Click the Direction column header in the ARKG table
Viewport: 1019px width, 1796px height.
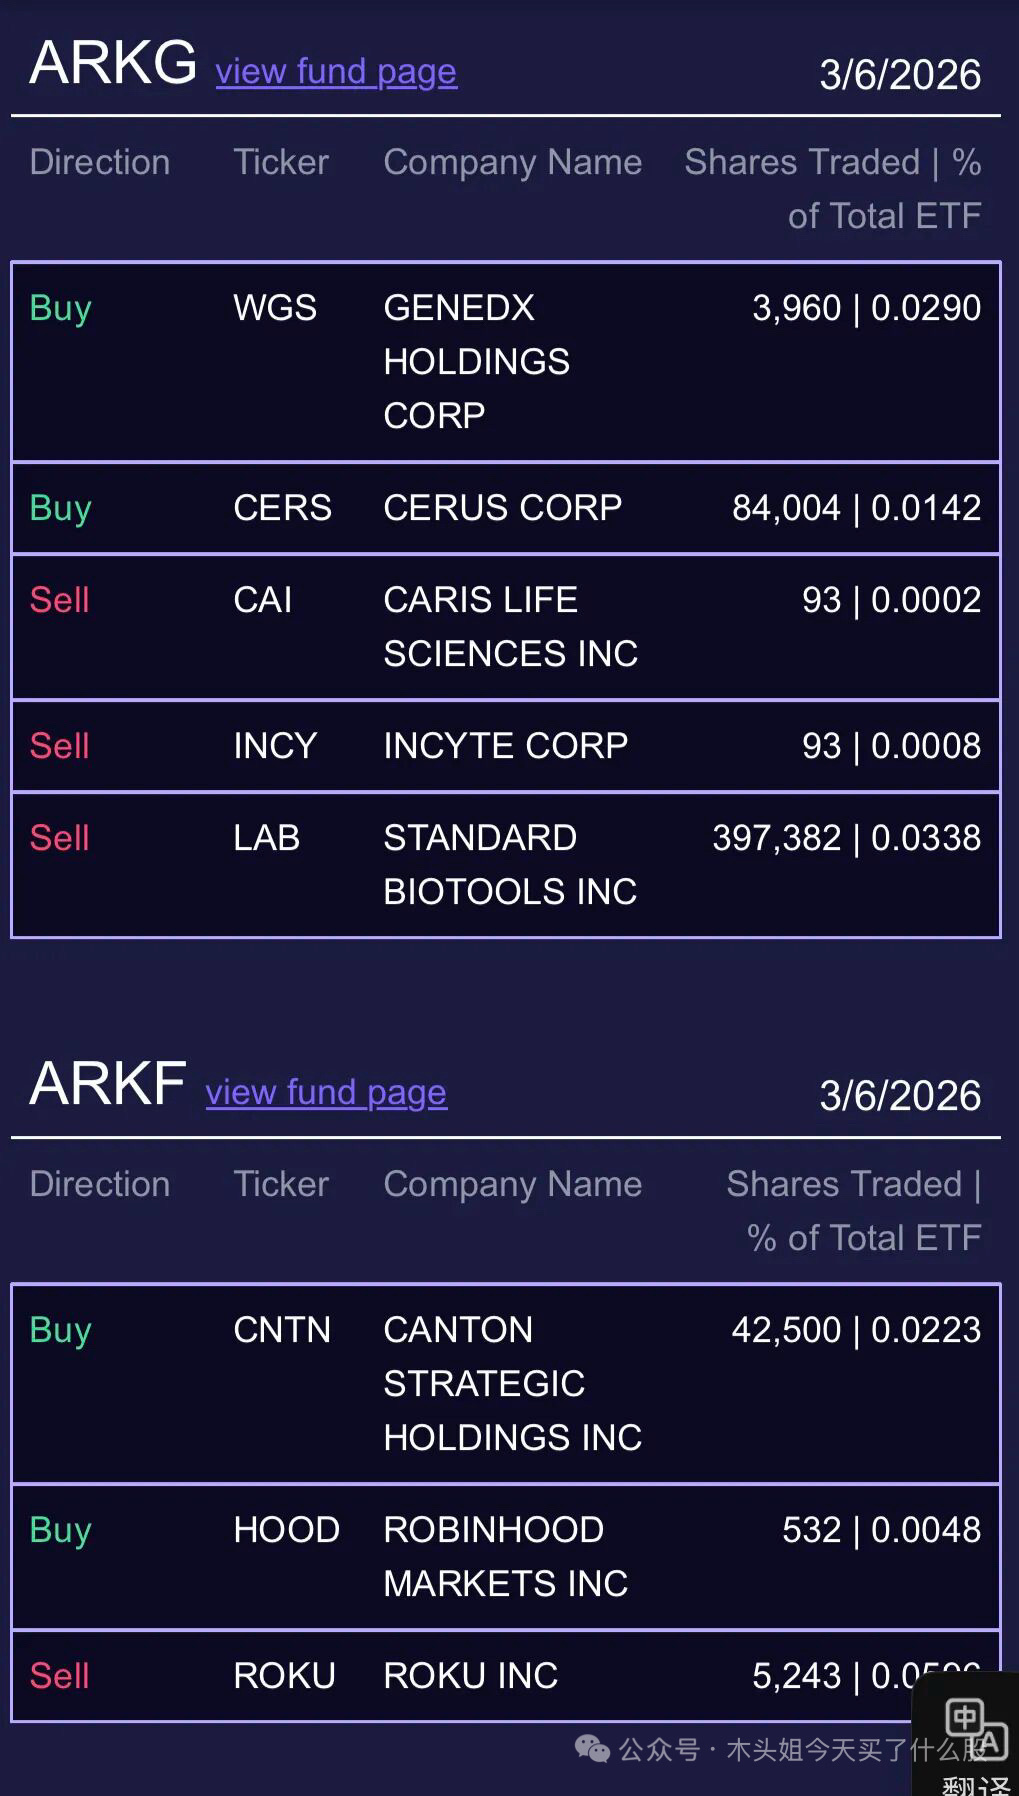point(100,162)
